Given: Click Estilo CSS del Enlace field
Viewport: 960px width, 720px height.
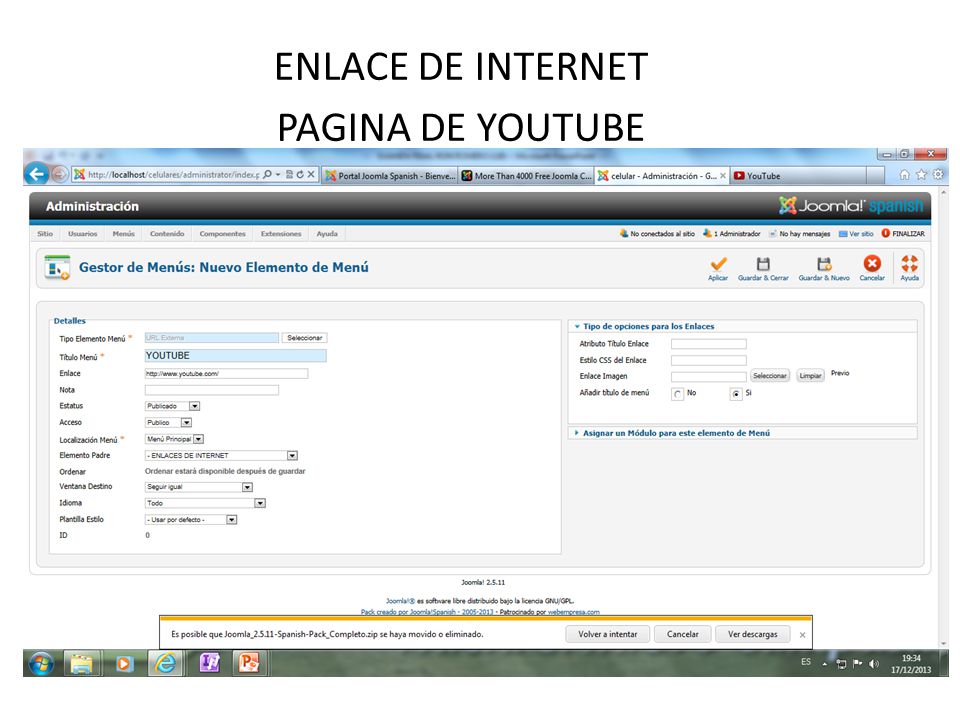Looking at the screenshot, I should (x=708, y=361).
